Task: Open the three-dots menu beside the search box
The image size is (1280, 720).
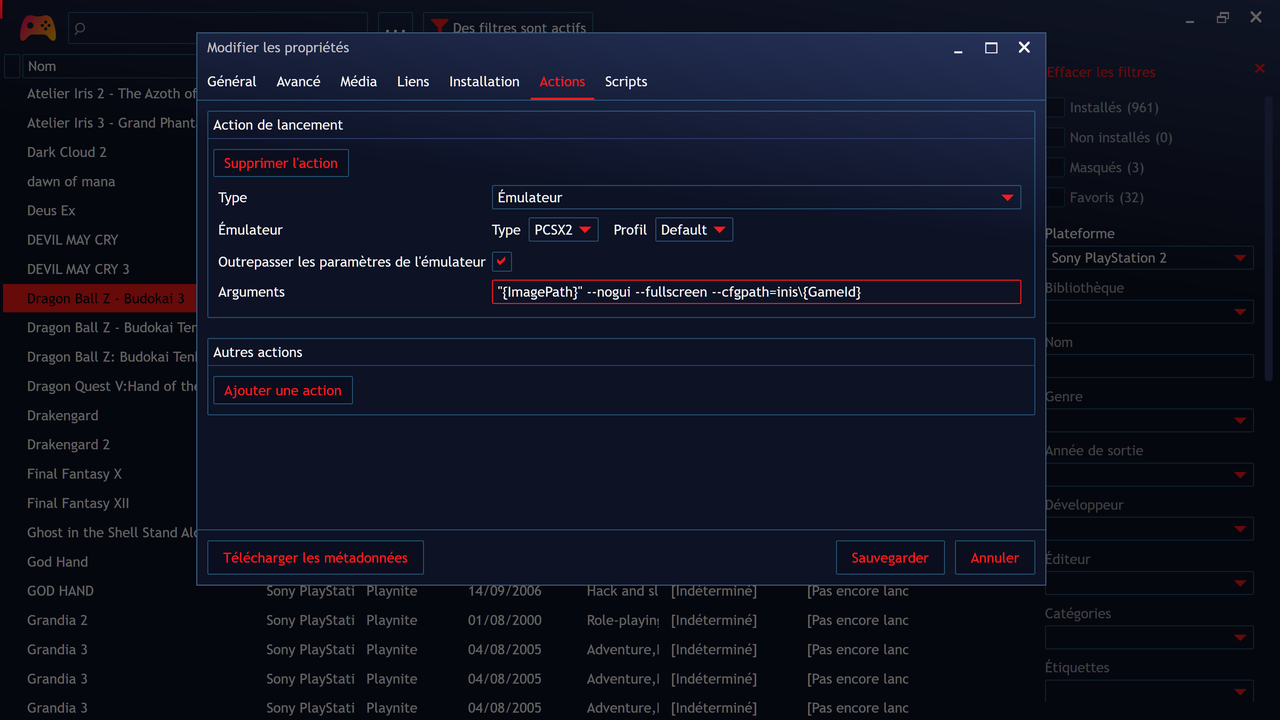Action: (395, 28)
